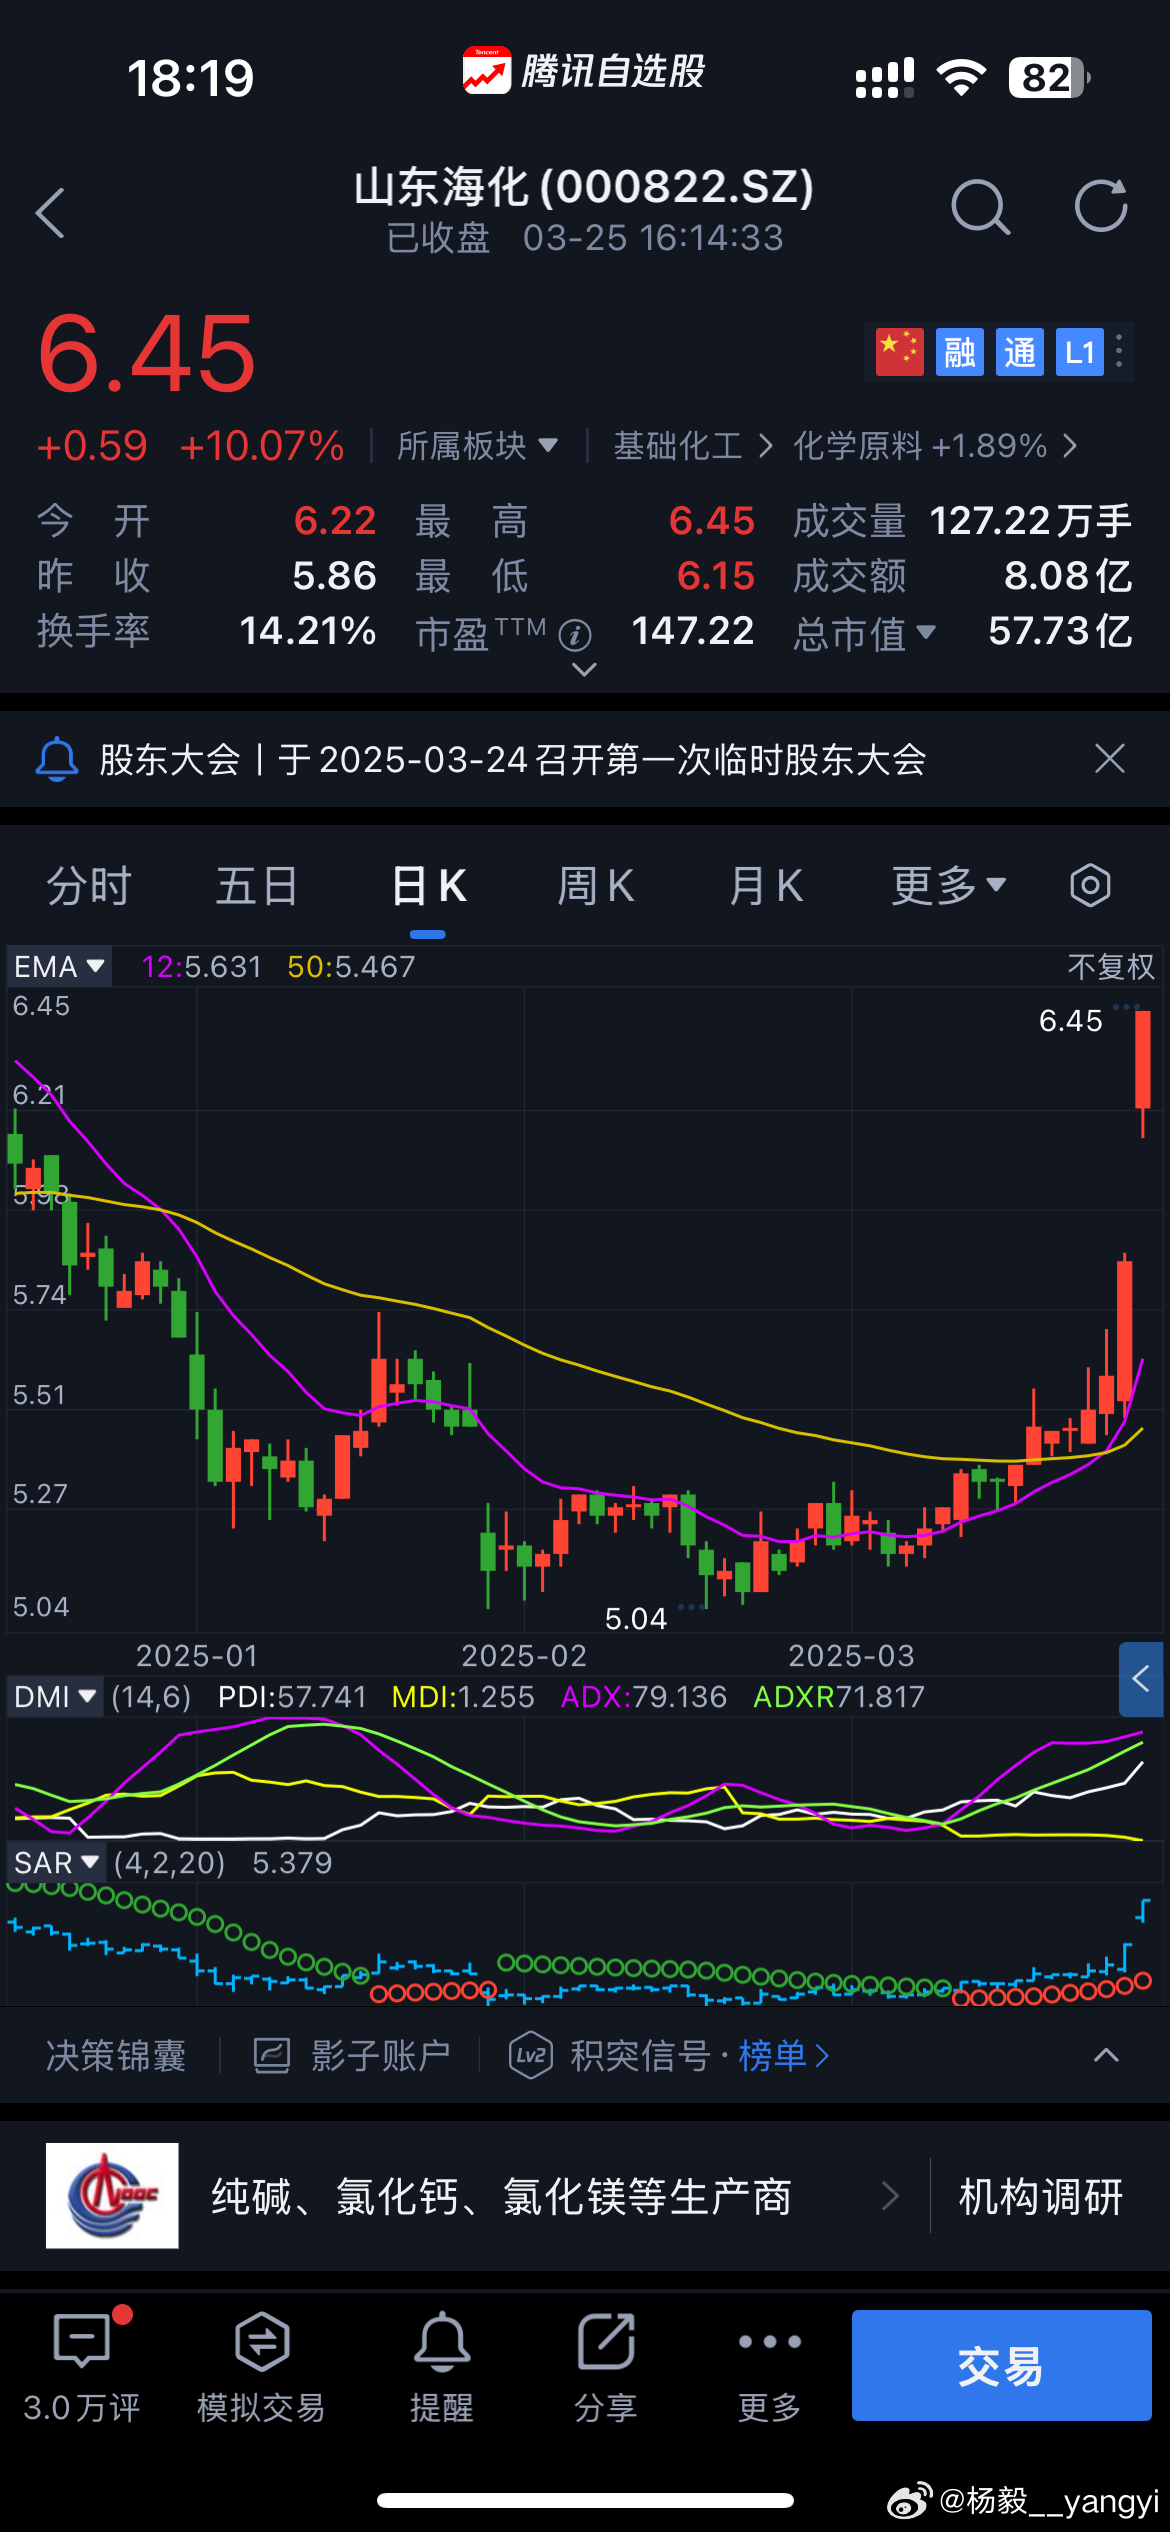This screenshot has width=1170, height=2532.
Task: Switch to the 分时 chart tab
Action: click(x=88, y=886)
